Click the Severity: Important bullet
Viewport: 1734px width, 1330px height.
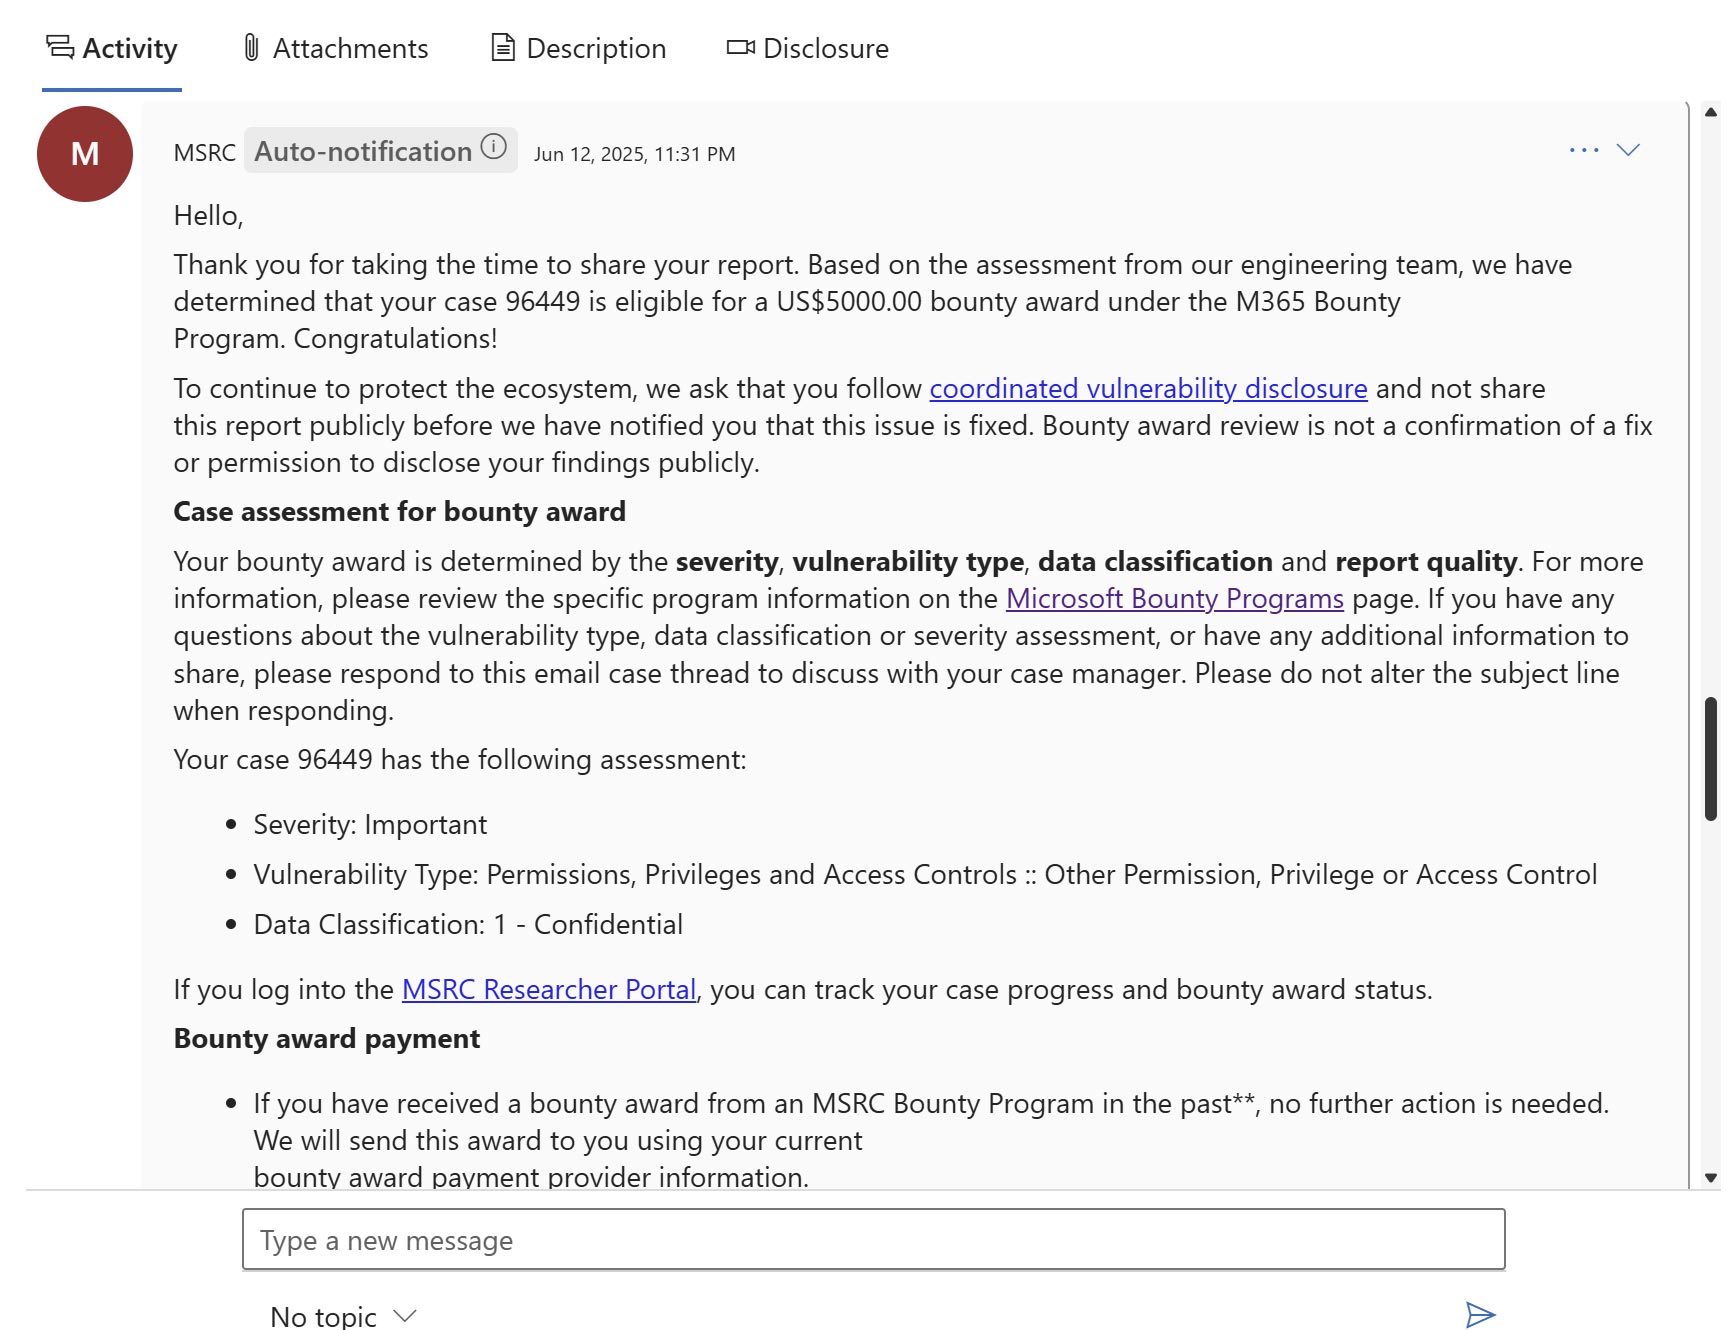(370, 824)
